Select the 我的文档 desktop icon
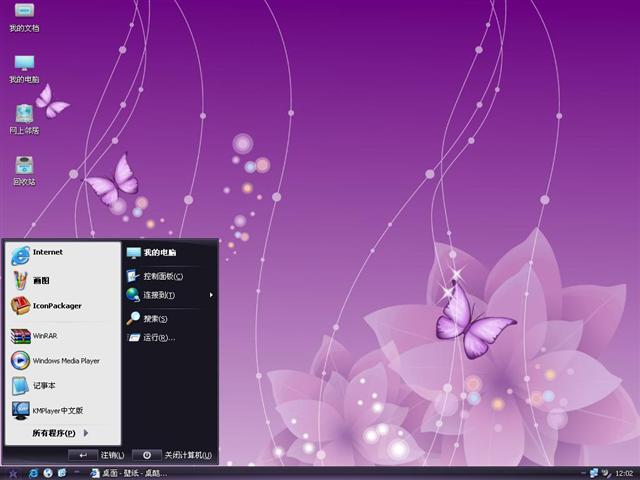 tap(24, 15)
